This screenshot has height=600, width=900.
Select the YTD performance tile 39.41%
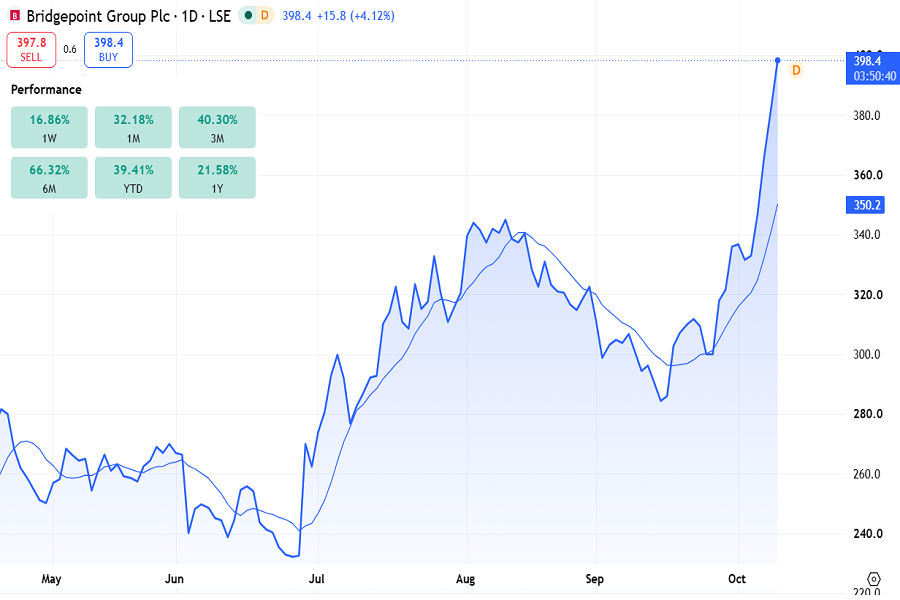pos(133,178)
